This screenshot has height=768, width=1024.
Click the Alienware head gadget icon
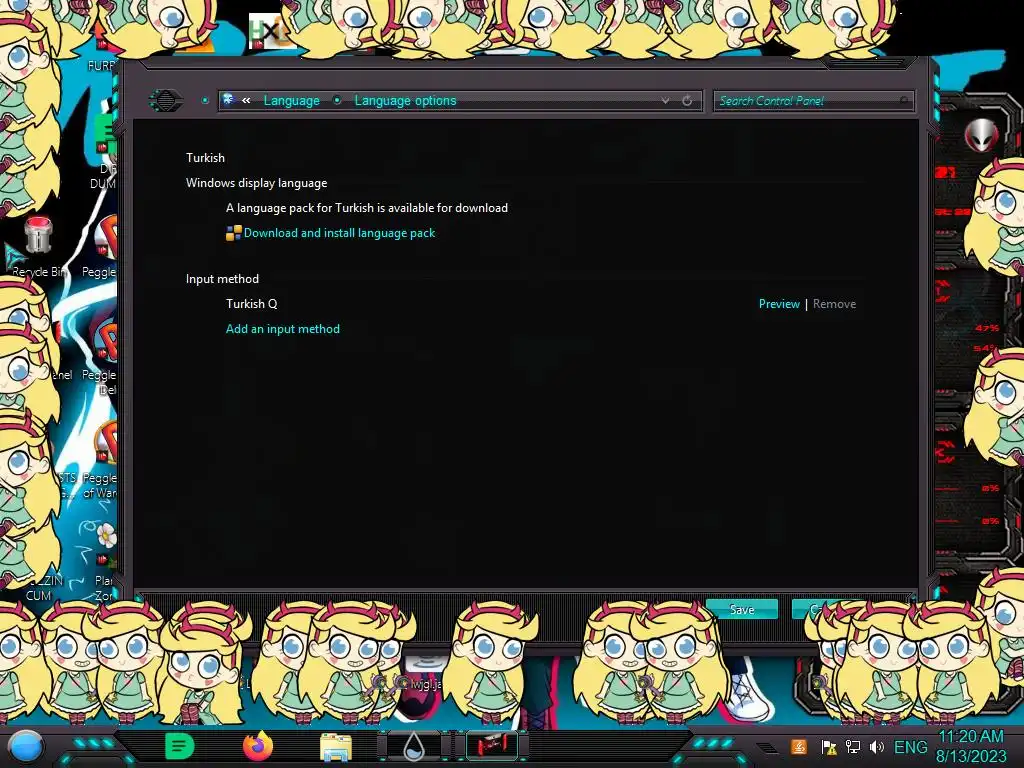(982, 135)
